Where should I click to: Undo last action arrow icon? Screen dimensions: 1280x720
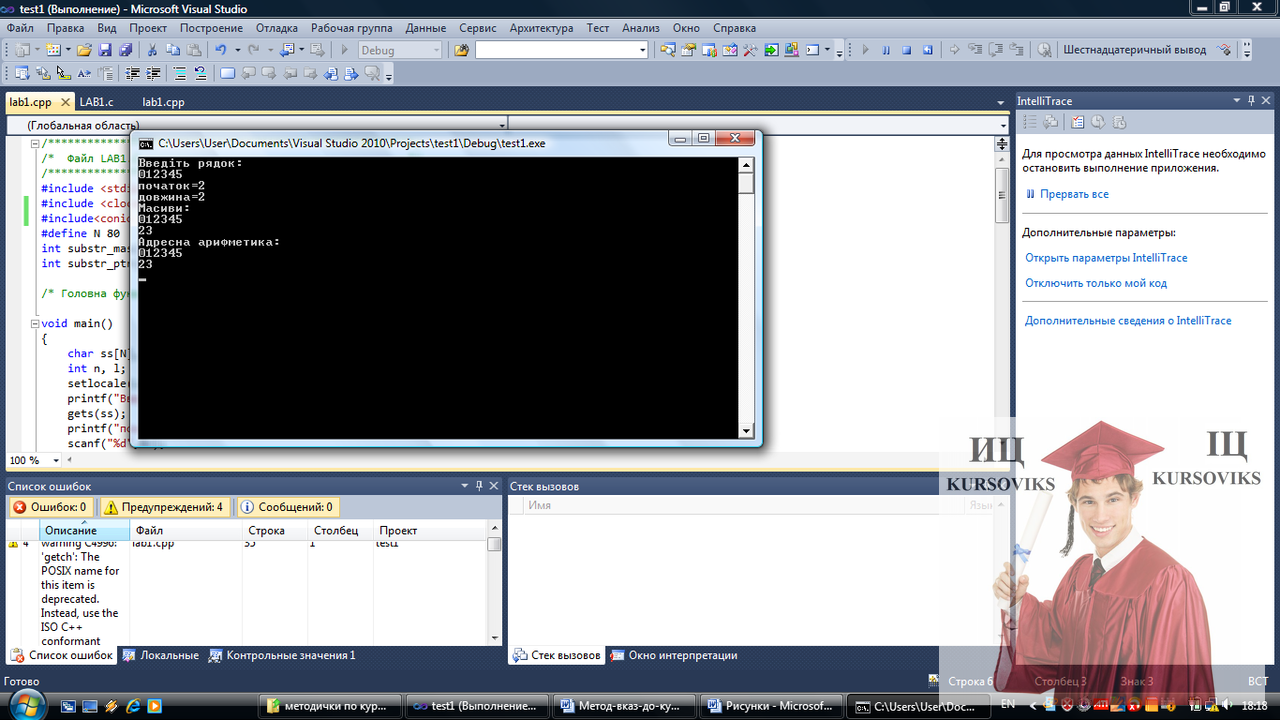(220, 50)
